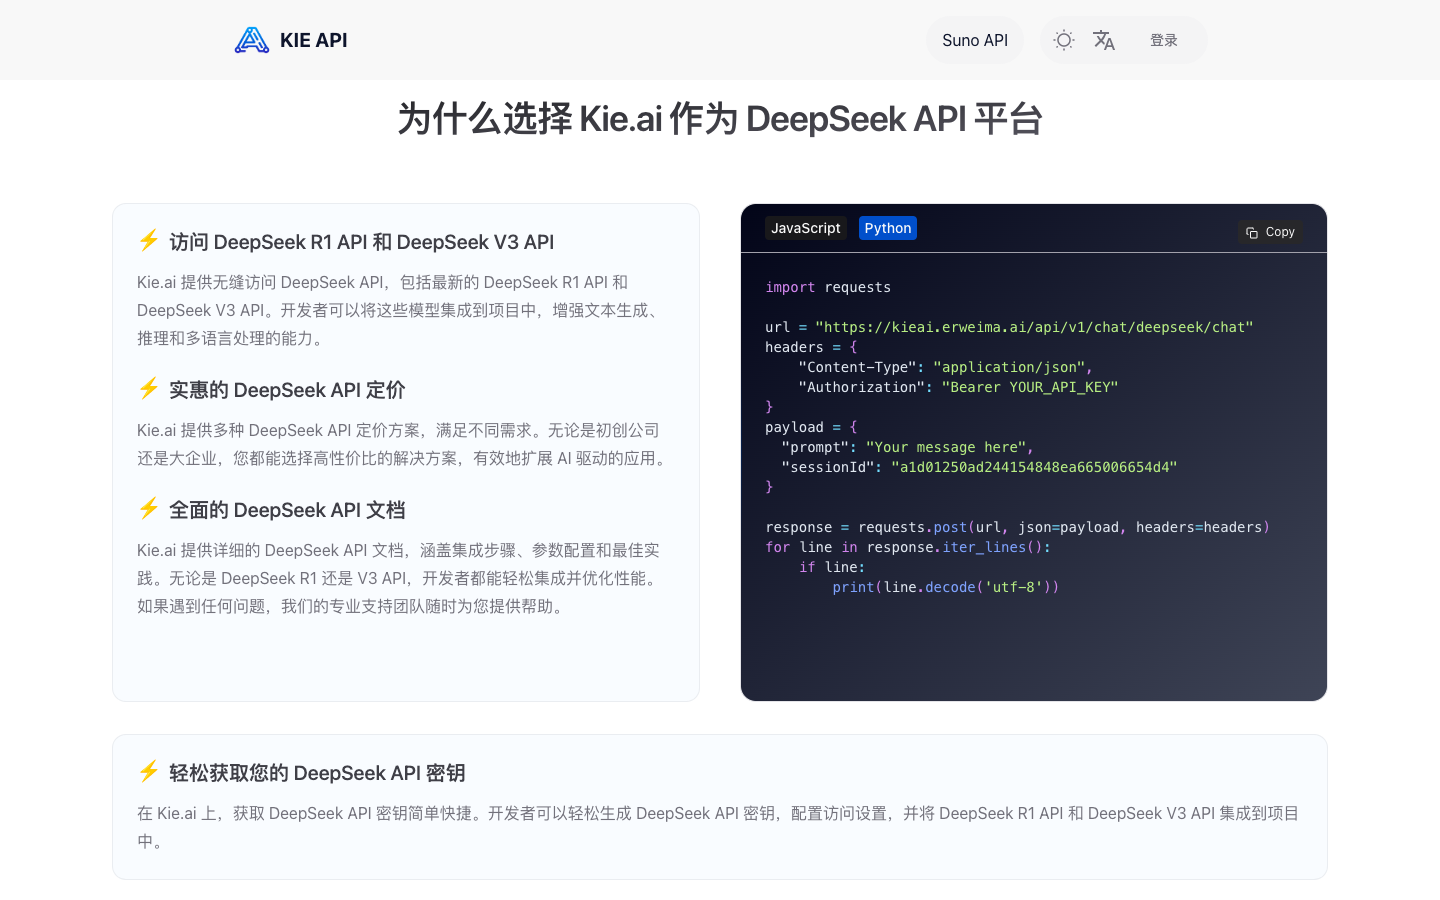Switch to the JavaScript code tab
Viewport: 1440px width, 900px height.
[x=805, y=228]
